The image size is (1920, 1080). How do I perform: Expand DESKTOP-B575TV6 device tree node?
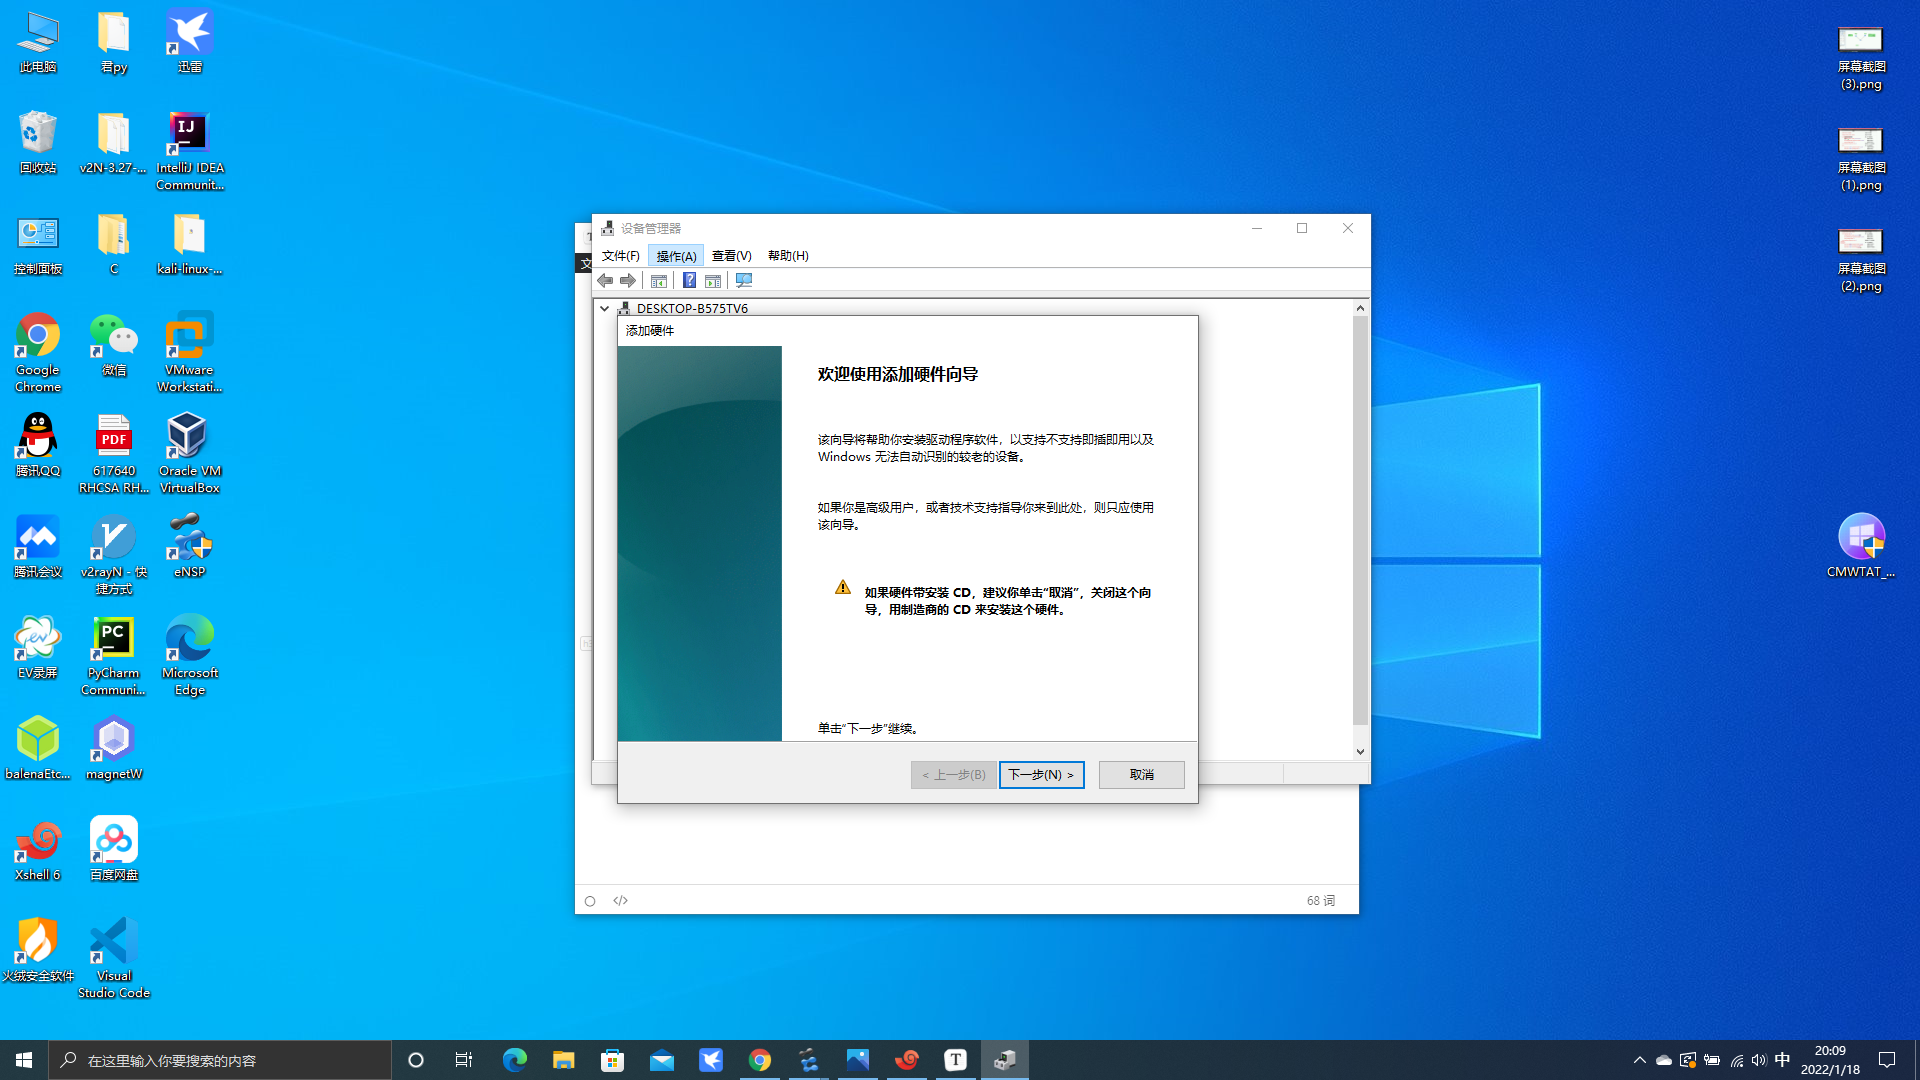[605, 307]
